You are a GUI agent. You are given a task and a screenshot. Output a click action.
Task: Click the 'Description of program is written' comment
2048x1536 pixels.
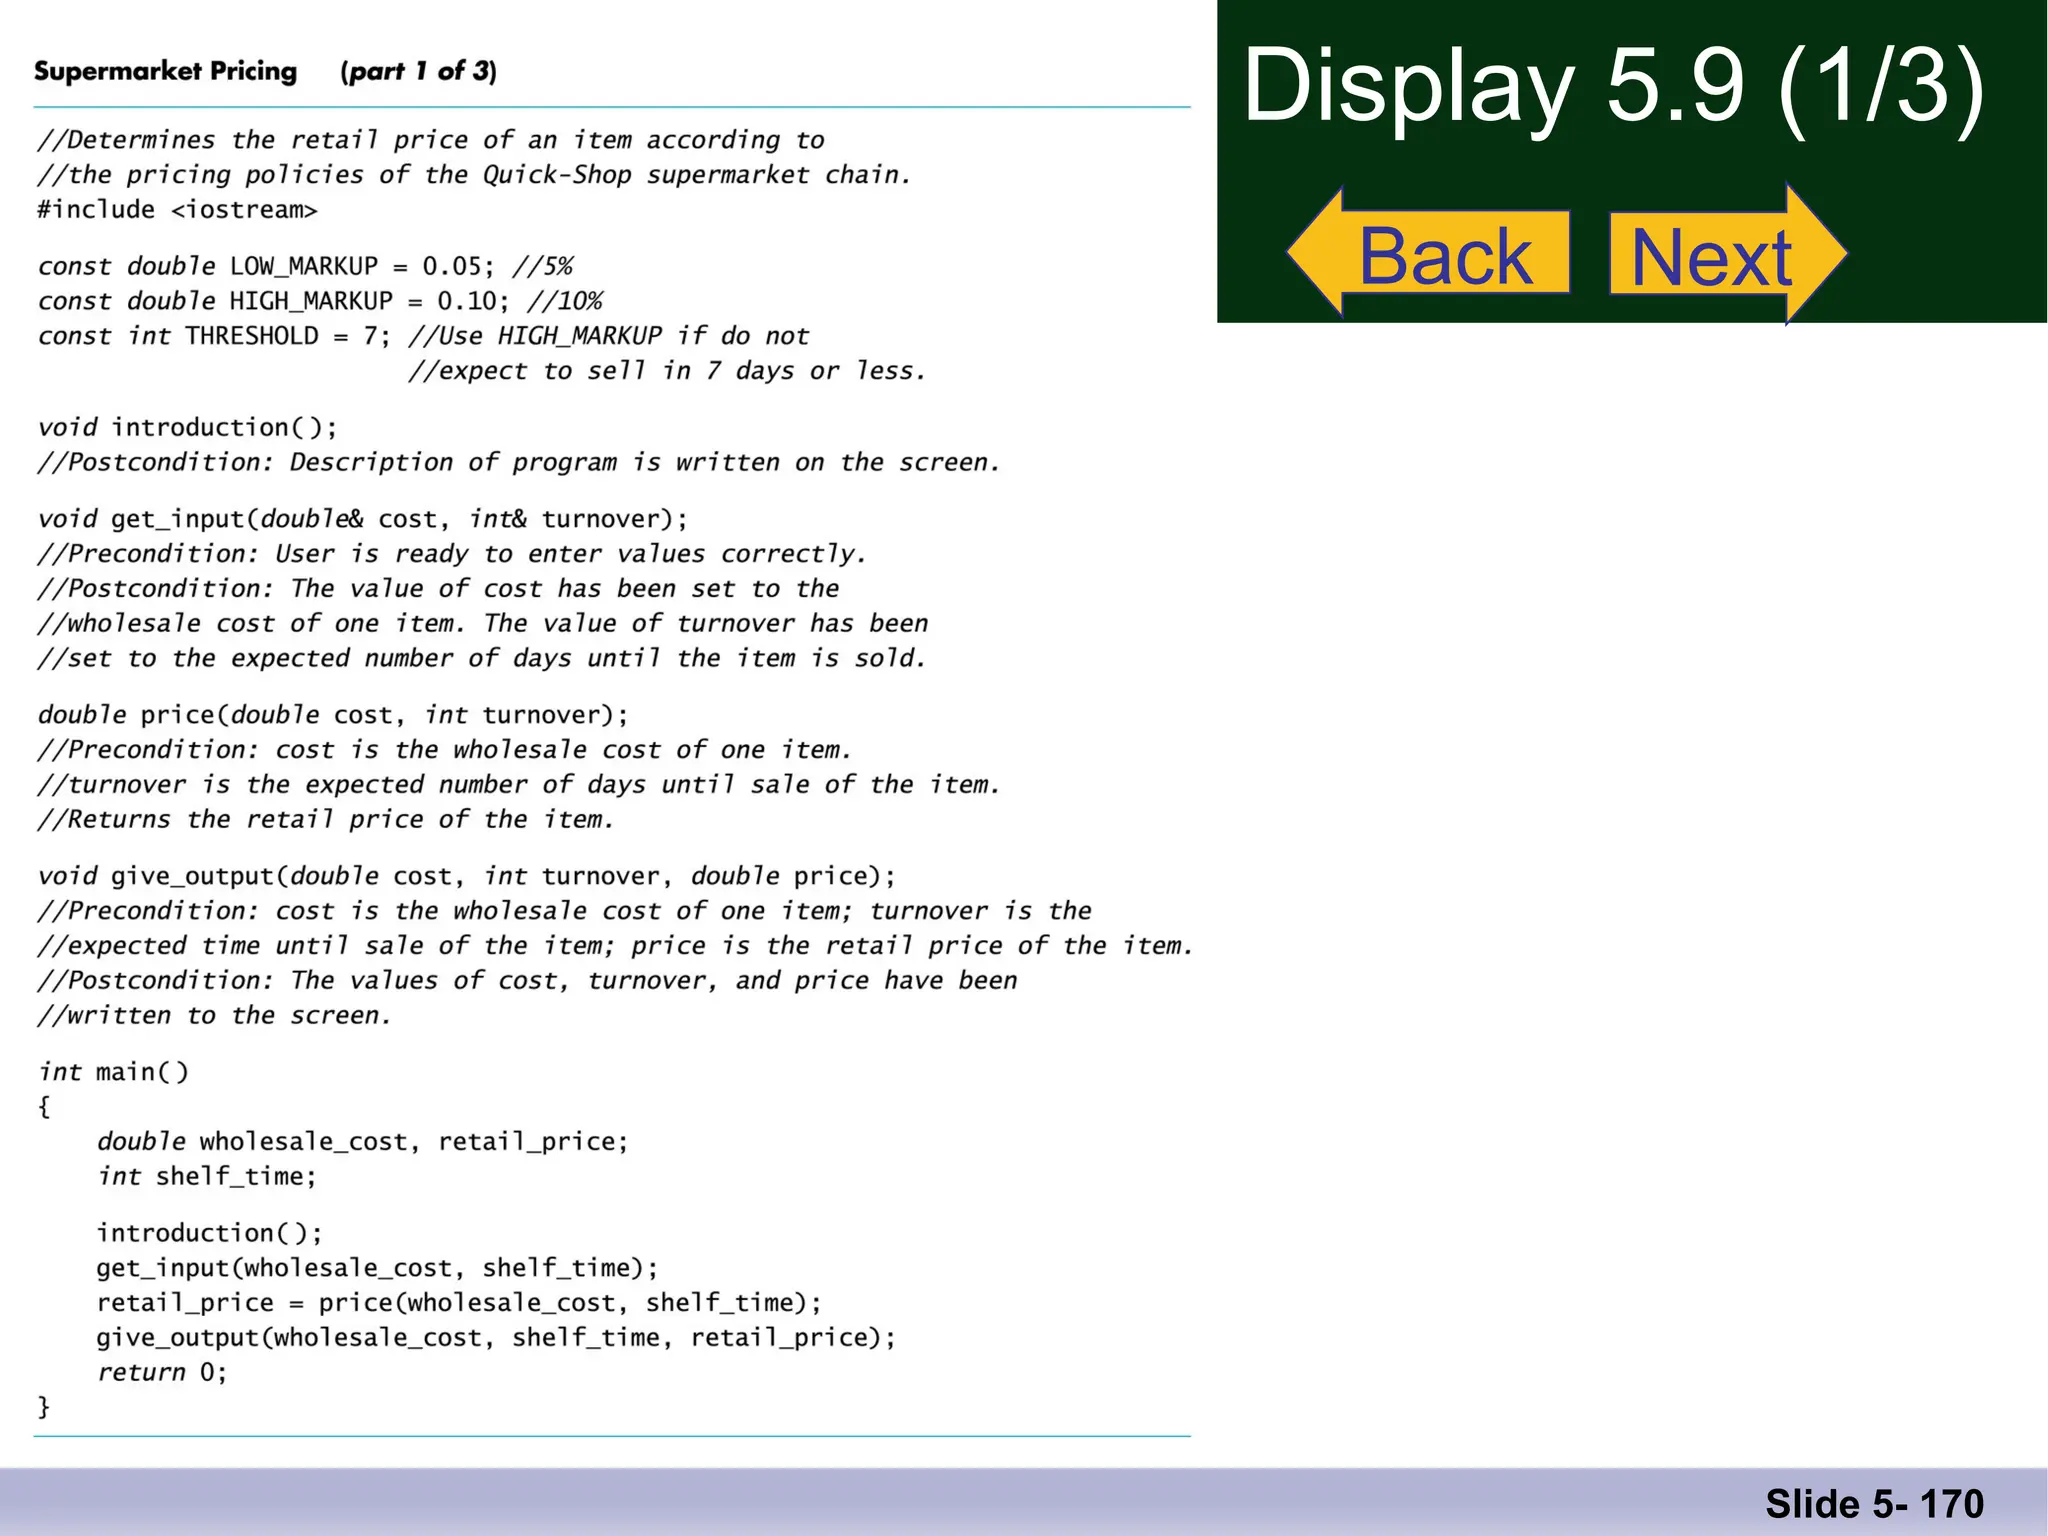point(519,462)
